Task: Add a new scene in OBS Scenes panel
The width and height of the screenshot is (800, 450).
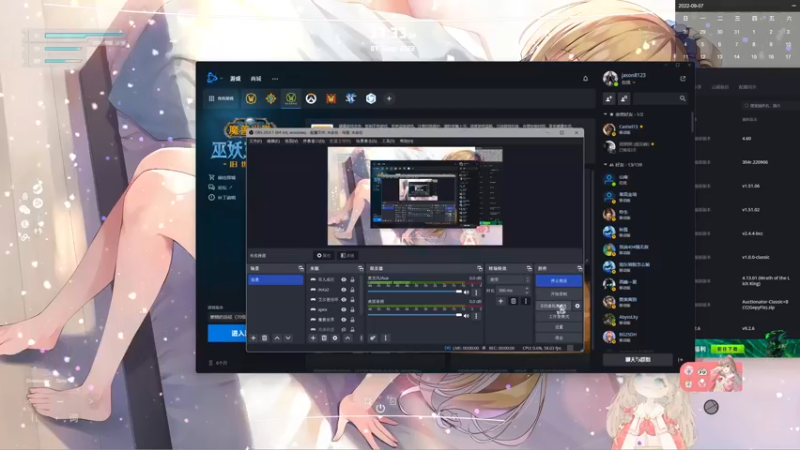Action: pyautogui.click(x=254, y=338)
